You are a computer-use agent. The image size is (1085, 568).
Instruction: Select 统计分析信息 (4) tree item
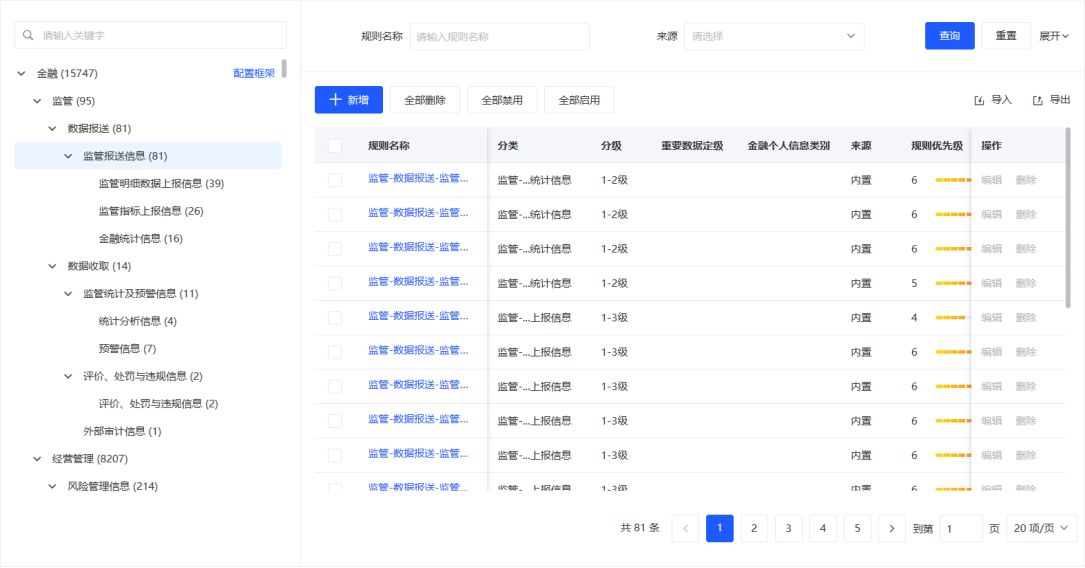(x=138, y=321)
